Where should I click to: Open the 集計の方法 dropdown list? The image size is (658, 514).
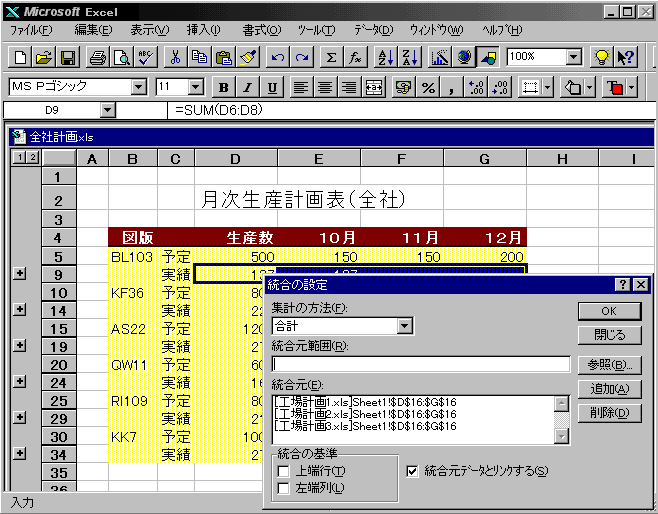tap(404, 325)
